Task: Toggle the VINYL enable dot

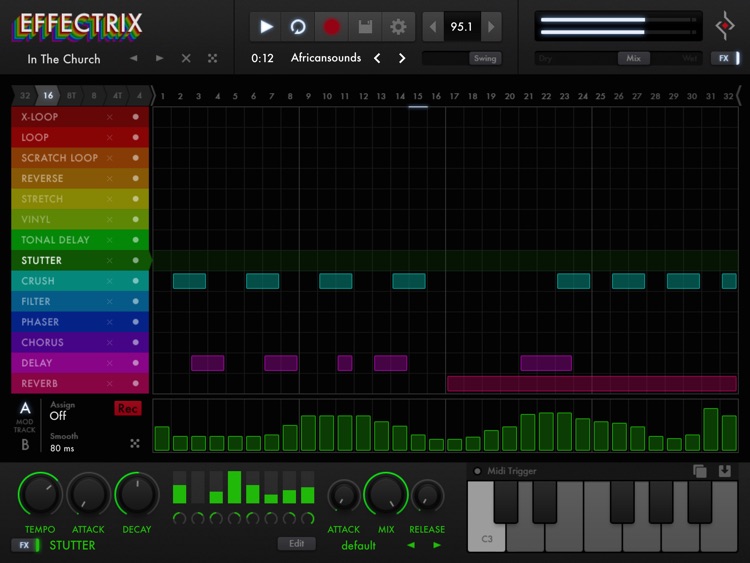Action: pyautogui.click(x=135, y=220)
